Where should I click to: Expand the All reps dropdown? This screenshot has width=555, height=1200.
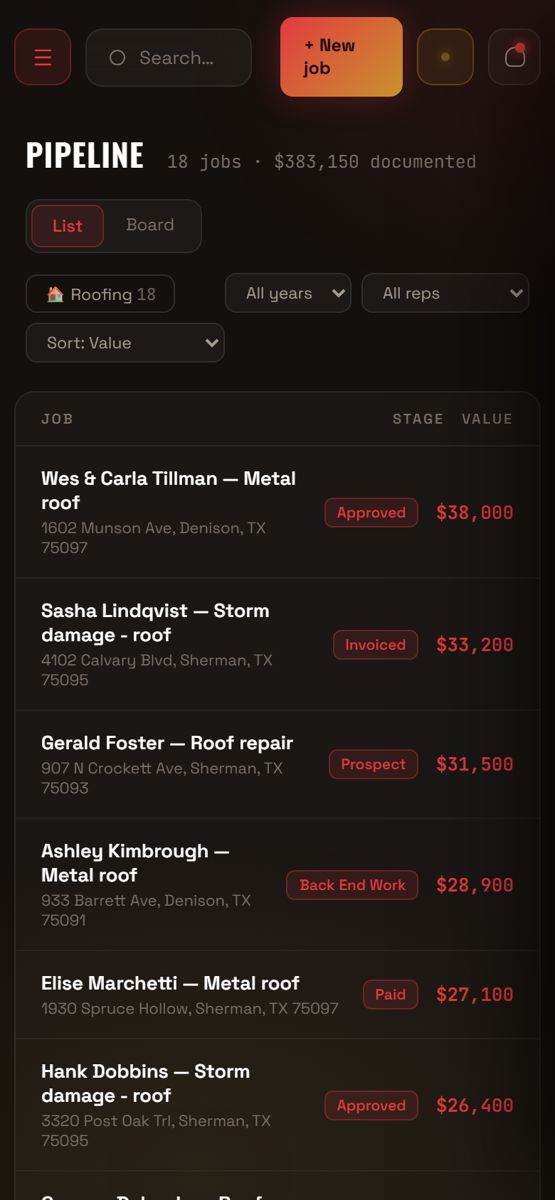click(445, 293)
